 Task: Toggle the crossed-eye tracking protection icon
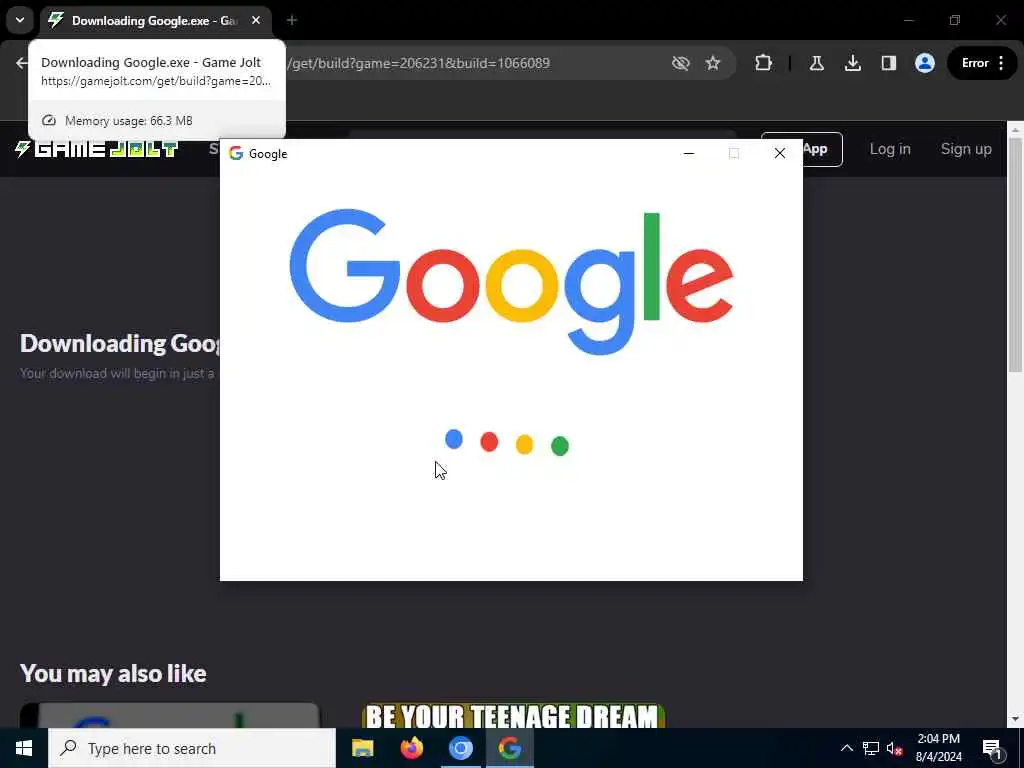[680, 63]
